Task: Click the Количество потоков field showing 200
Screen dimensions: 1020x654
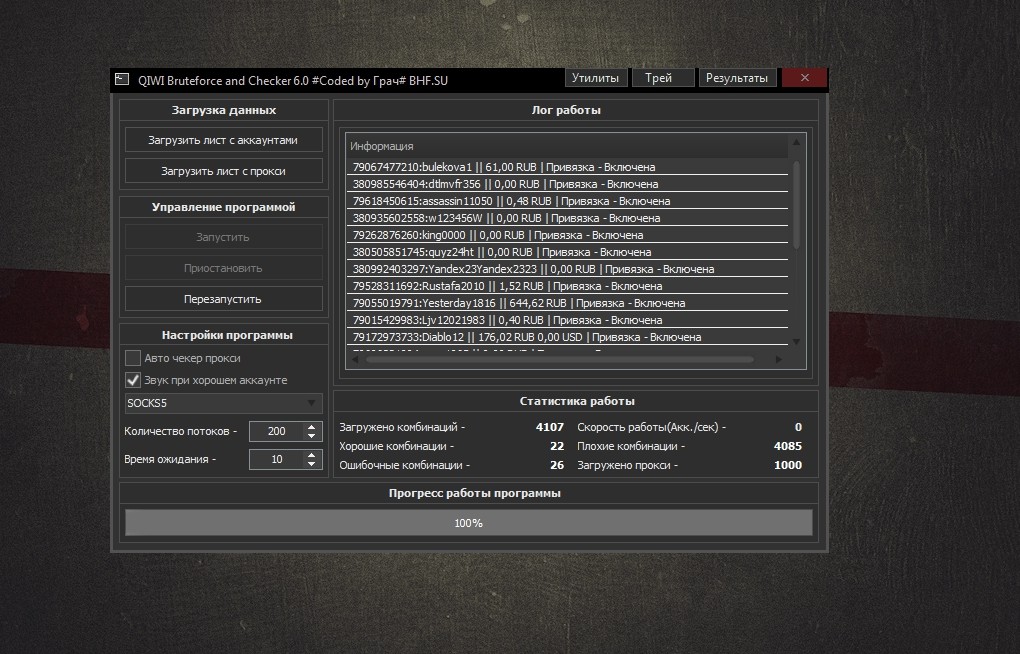Action: click(276, 431)
